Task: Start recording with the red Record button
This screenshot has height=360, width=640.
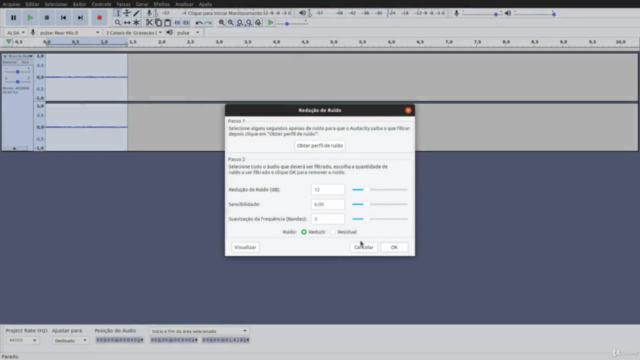Action: coord(99,18)
